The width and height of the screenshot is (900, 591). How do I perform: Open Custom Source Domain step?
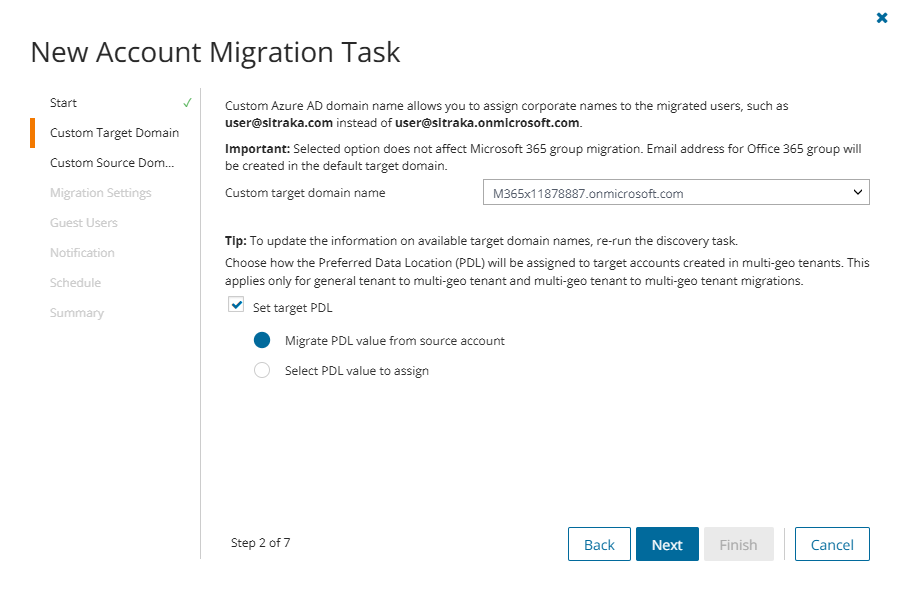pyautogui.click(x=112, y=163)
